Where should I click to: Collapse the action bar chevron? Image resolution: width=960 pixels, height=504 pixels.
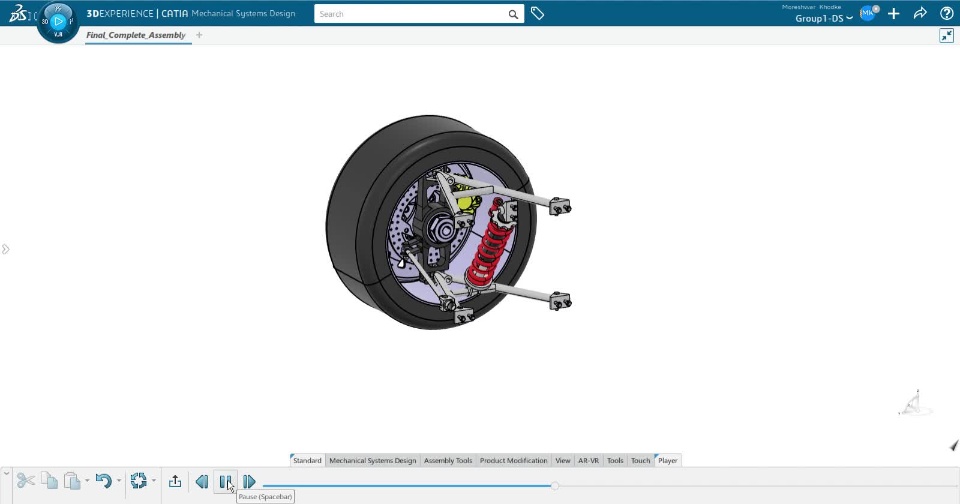[x=6, y=473]
